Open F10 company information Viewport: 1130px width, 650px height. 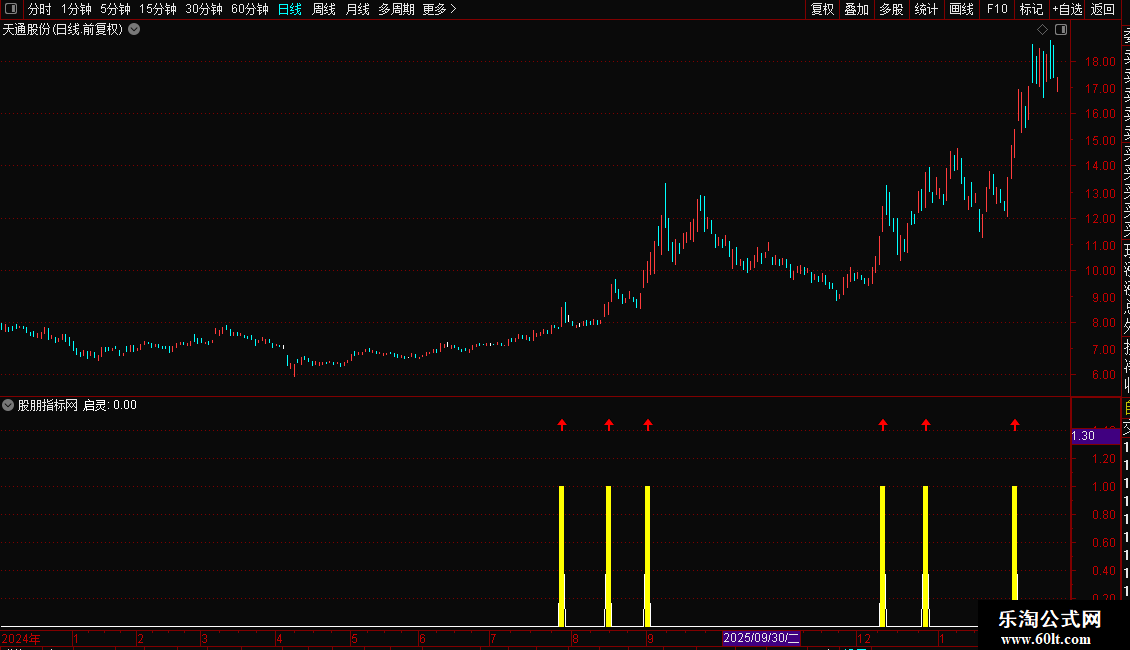[997, 9]
